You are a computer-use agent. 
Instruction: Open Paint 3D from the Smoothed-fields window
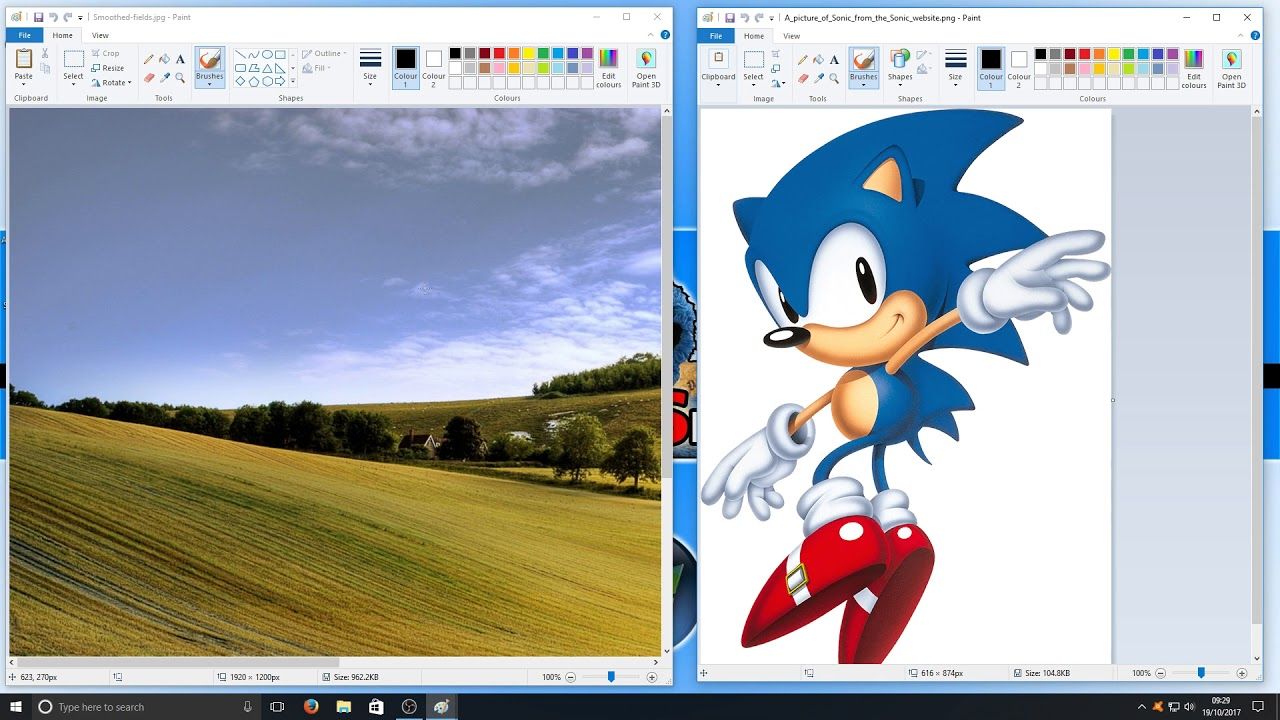tap(646, 68)
